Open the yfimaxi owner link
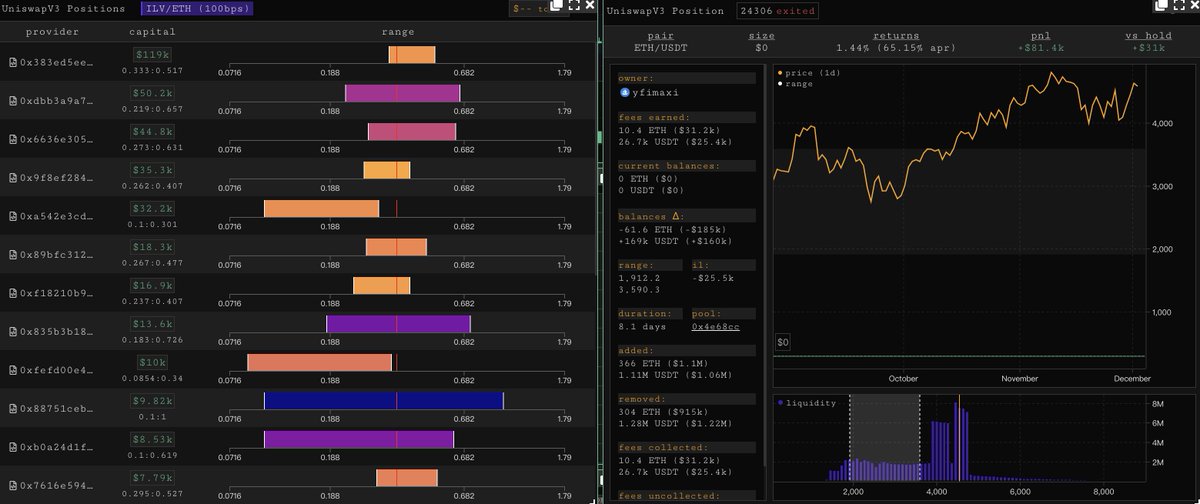 point(655,92)
